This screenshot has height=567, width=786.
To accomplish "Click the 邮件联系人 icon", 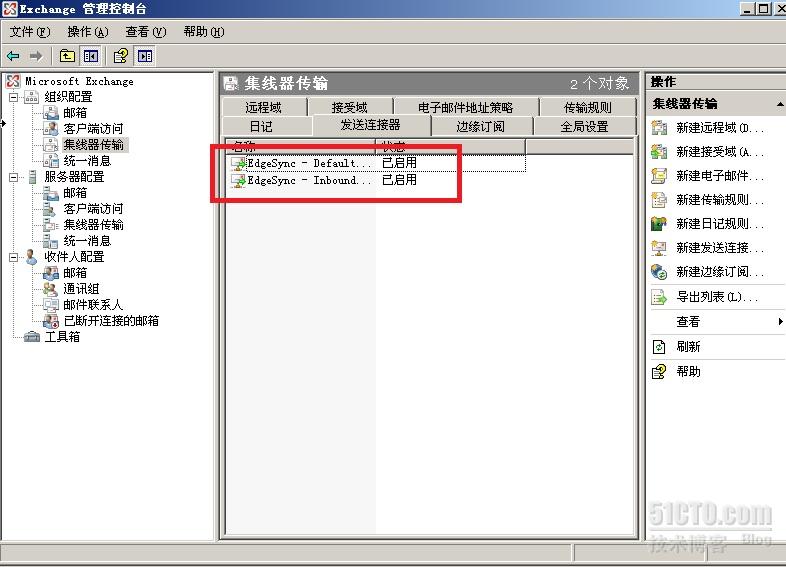I will [51, 305].
